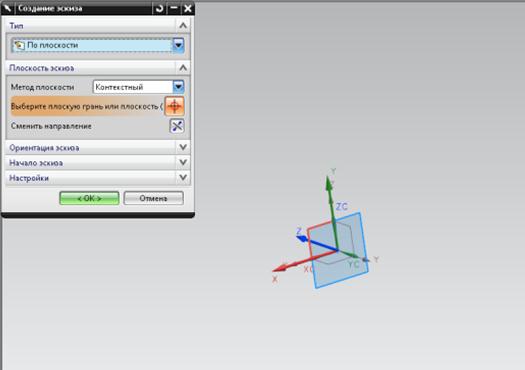Click the Отмена button
The image size is (525, 370).
point(153,198)
